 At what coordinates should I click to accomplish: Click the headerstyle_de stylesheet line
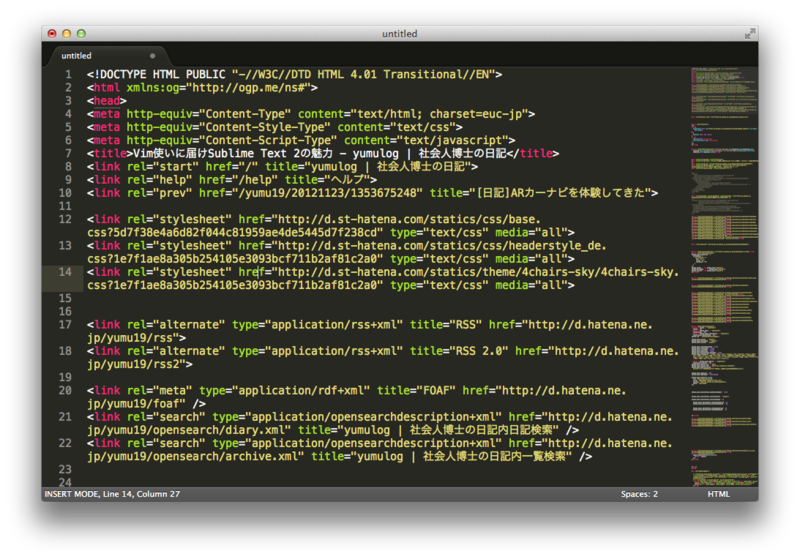click(346, 252)
